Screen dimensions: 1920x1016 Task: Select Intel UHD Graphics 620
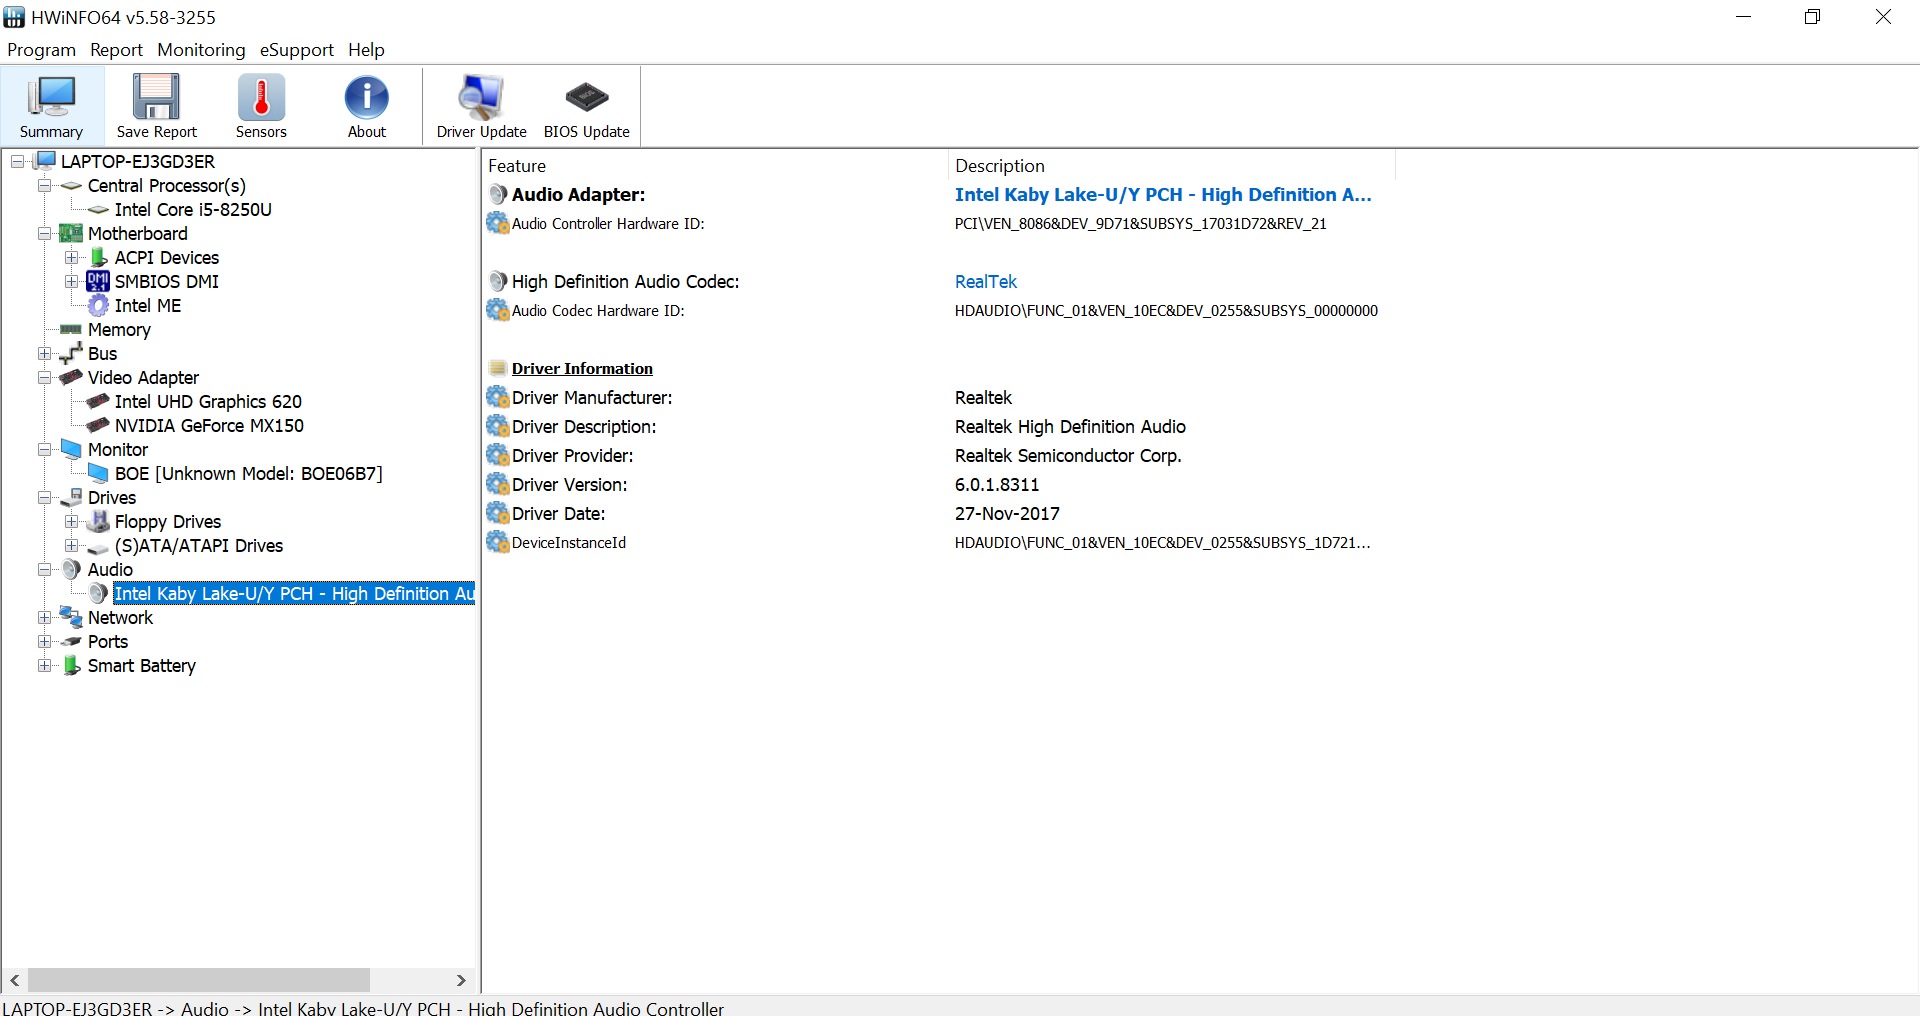[208, 401]
